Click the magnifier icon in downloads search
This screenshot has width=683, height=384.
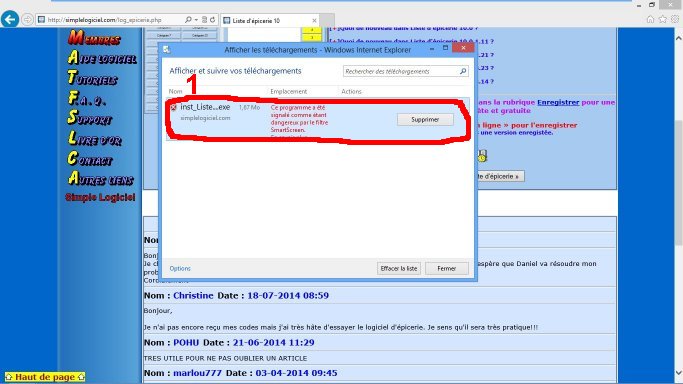pyautogui.click(x=463, y=71)
